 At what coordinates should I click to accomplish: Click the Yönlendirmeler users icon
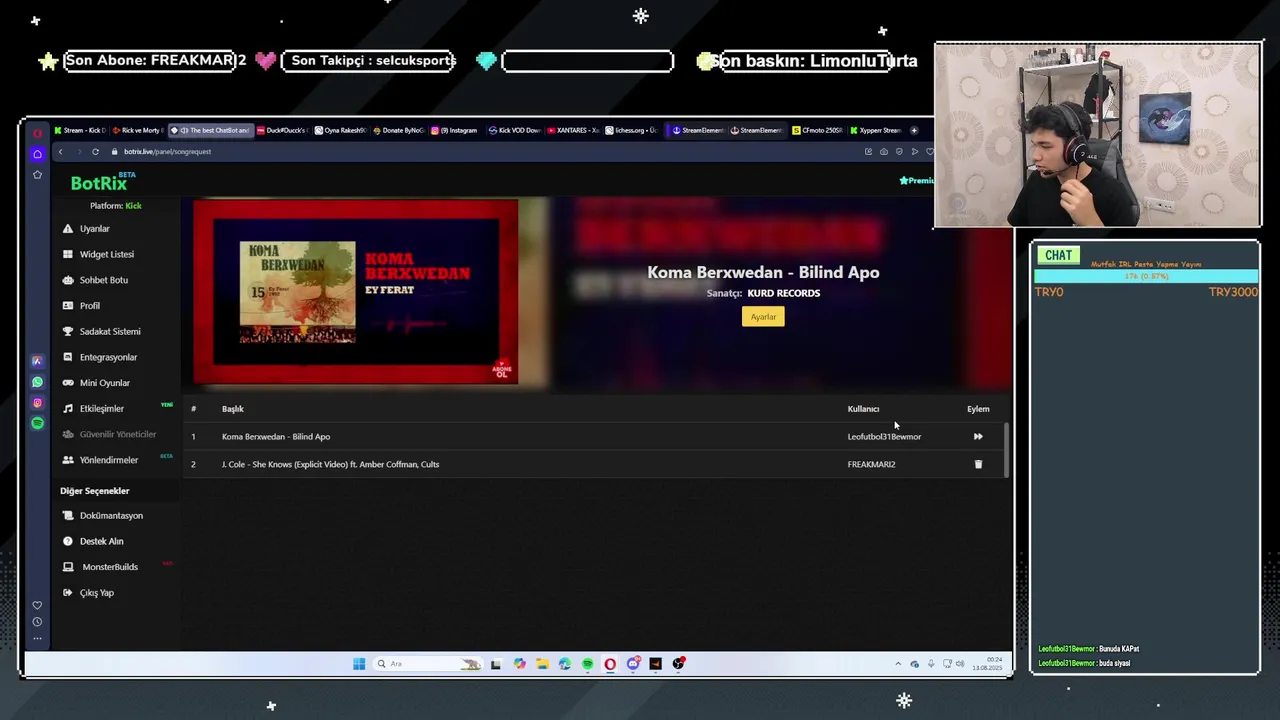pos(68,460)
